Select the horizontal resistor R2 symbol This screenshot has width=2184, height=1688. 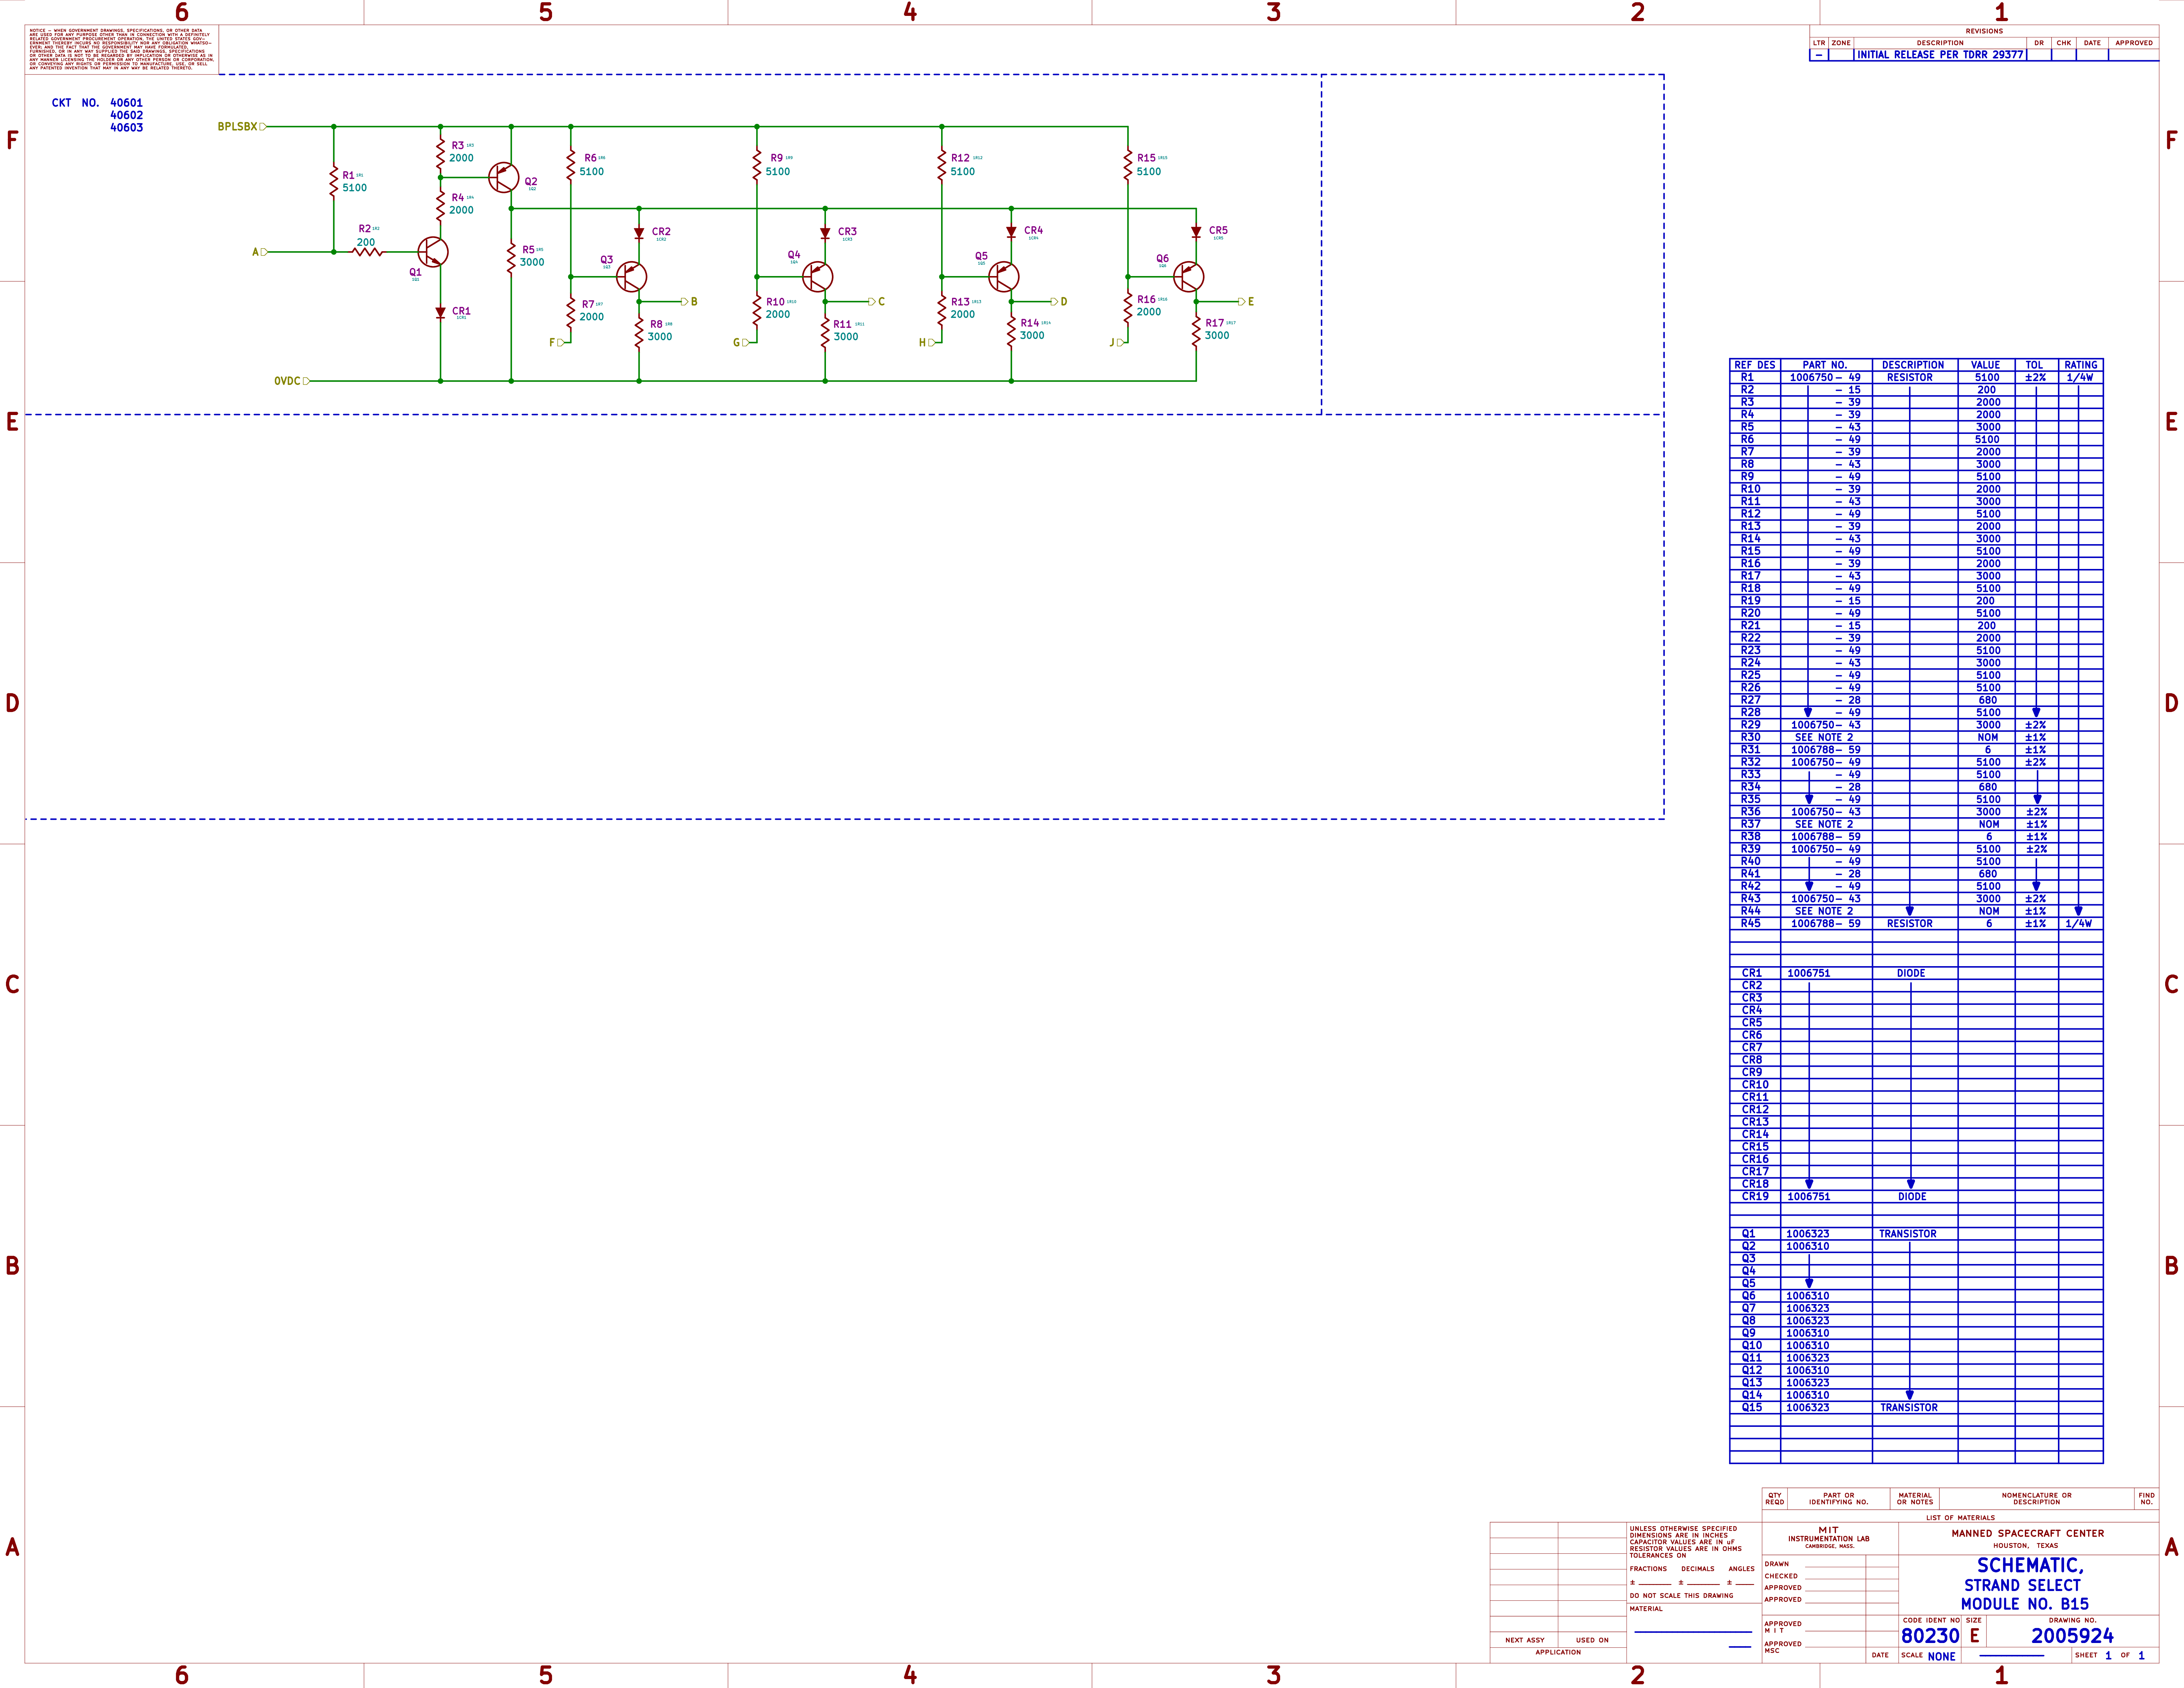367,252
